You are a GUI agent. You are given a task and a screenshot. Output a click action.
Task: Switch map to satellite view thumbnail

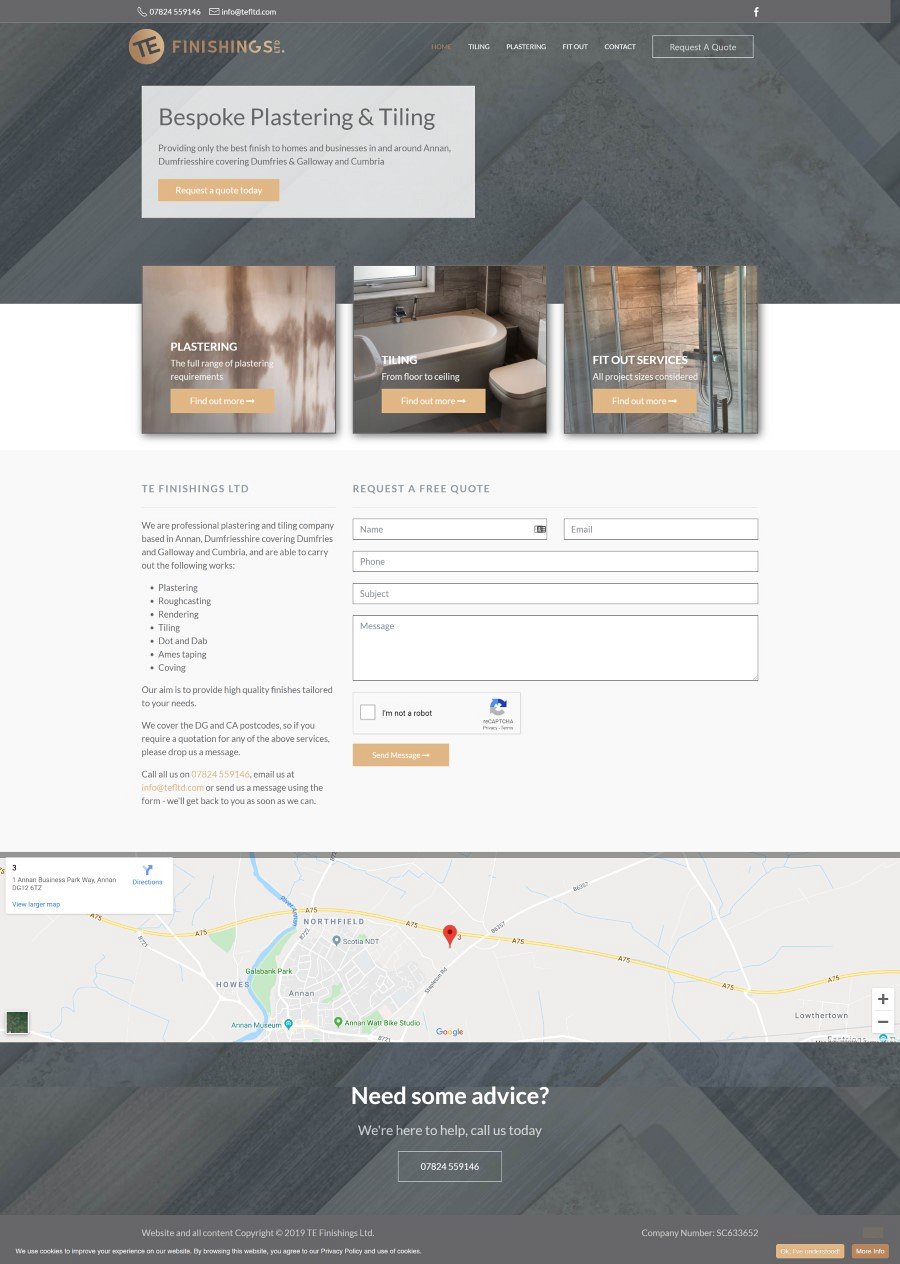click(x=17, y=1022)
